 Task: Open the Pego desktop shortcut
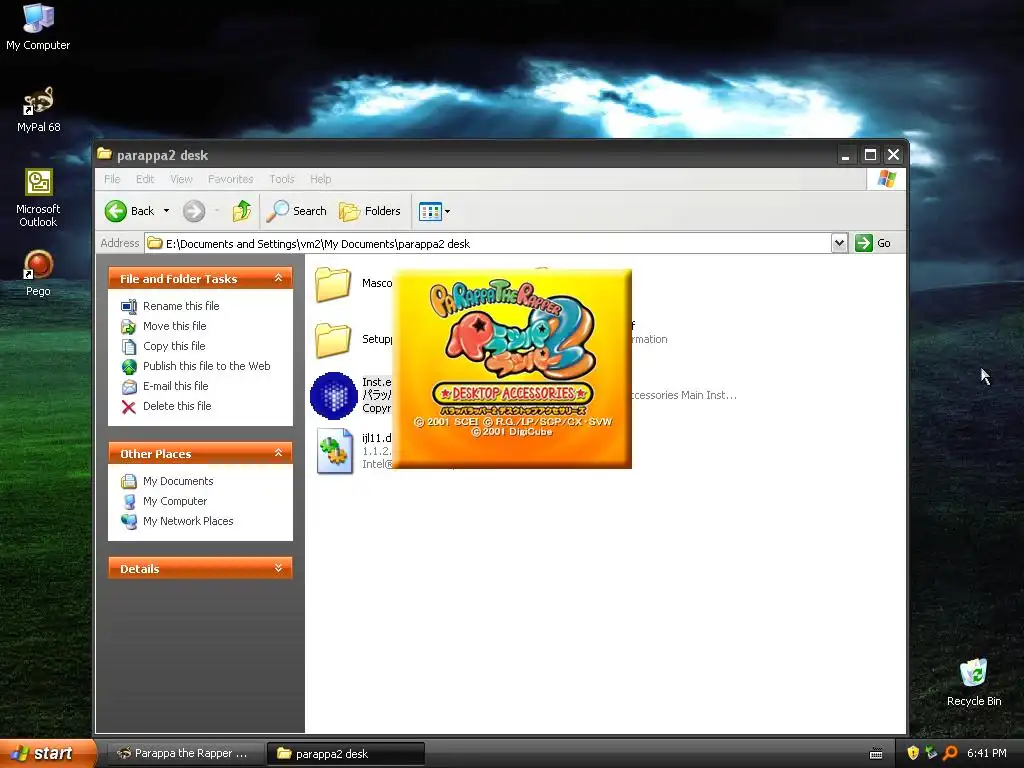point(38,273)
